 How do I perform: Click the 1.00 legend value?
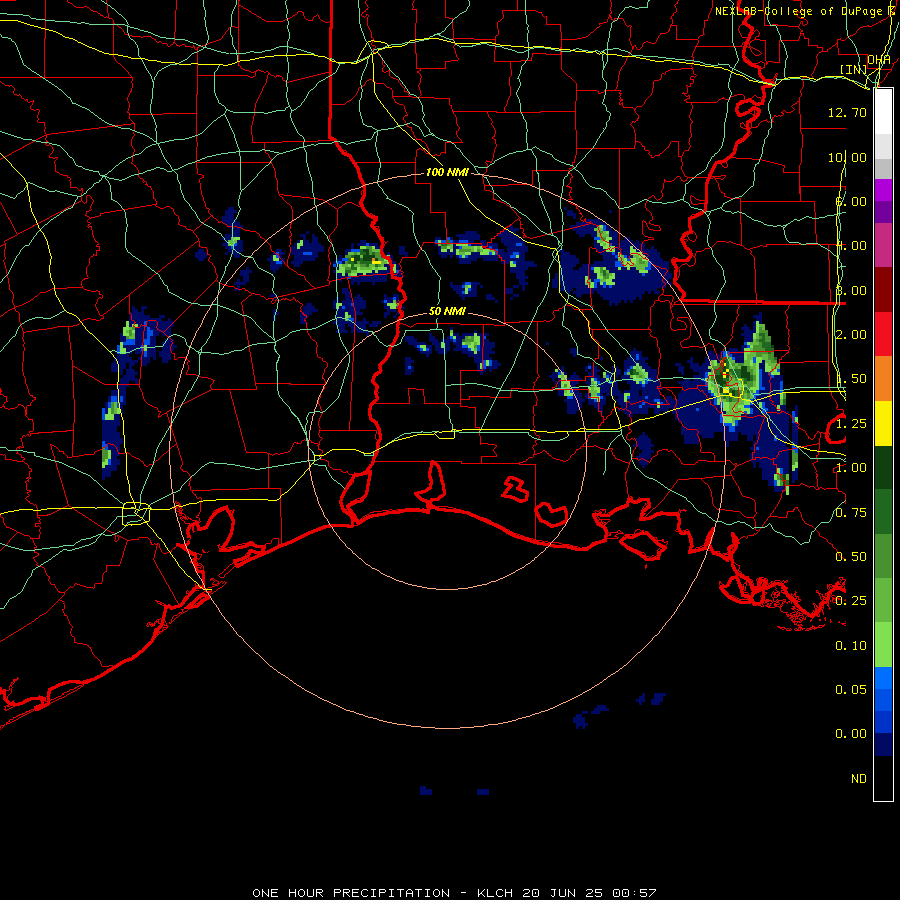pos(851,468)
